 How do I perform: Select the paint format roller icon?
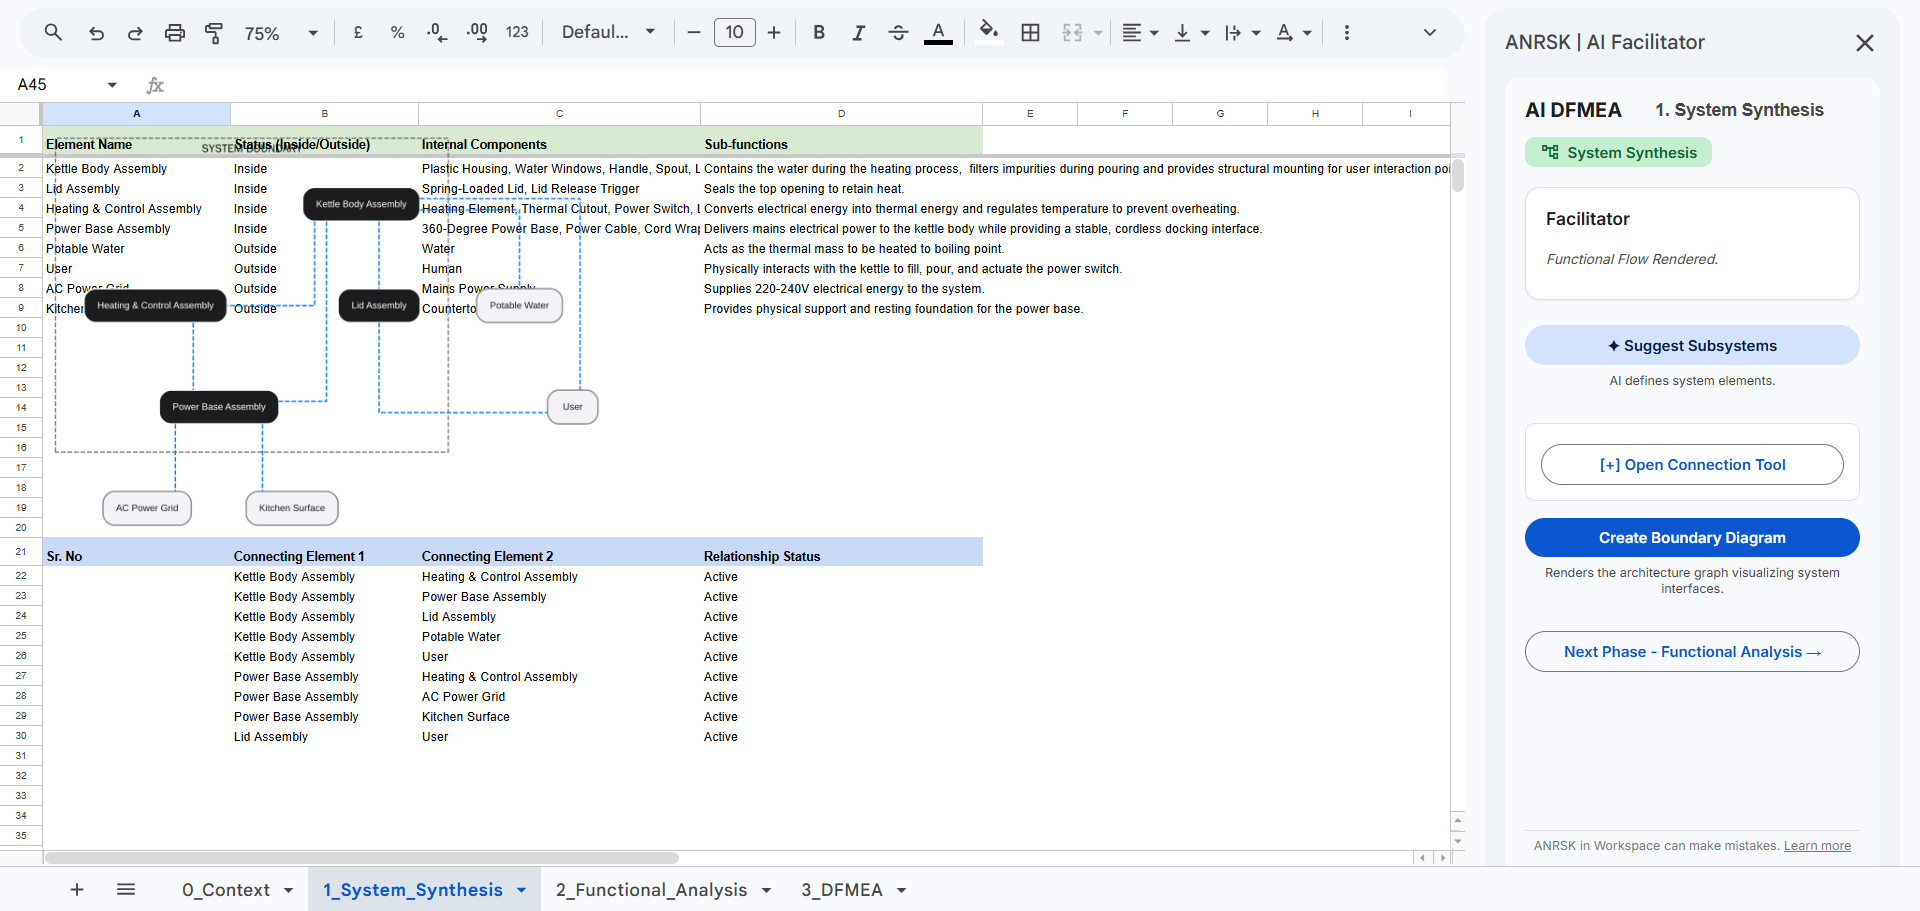click(214, 33)
